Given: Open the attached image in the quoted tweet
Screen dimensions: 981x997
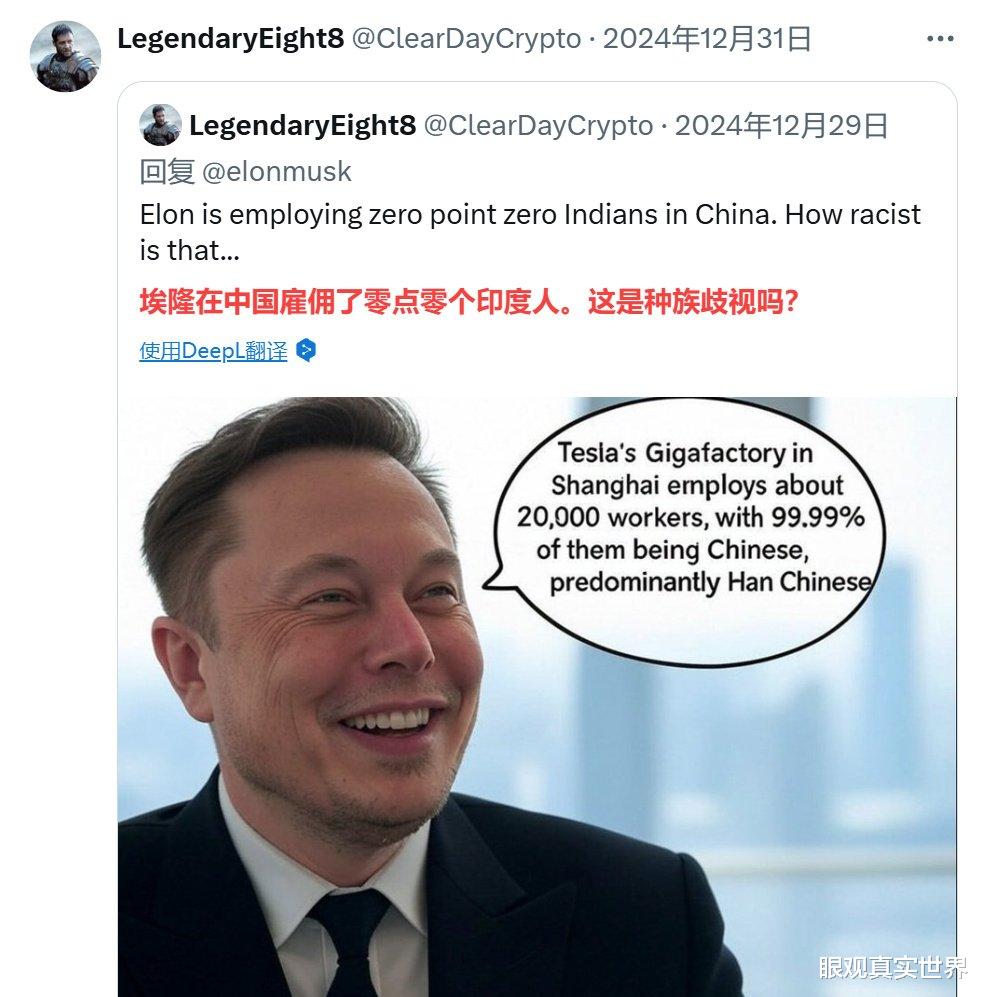Looking at the screenshot, I should 537,697.
